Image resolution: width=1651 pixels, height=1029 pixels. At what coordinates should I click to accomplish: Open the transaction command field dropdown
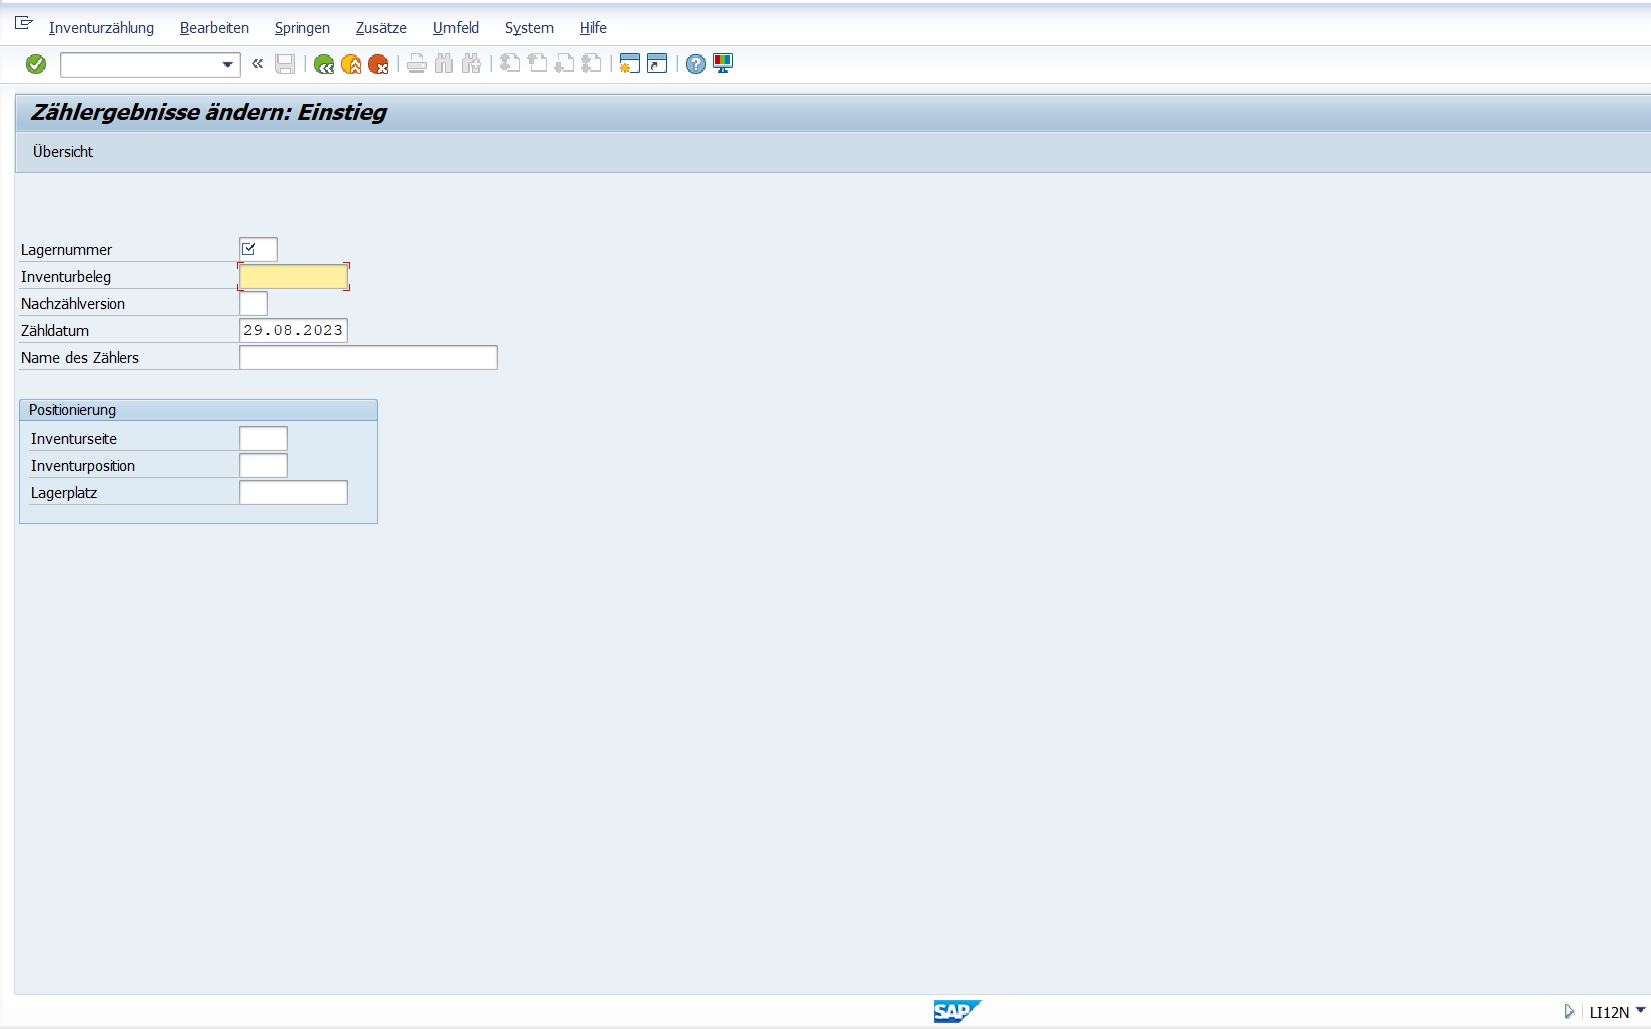pos(227,65)
